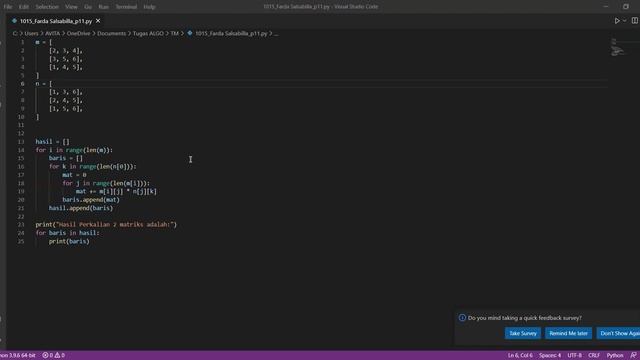
Task: Click the 'n = [' line
Action: (44, 84)
